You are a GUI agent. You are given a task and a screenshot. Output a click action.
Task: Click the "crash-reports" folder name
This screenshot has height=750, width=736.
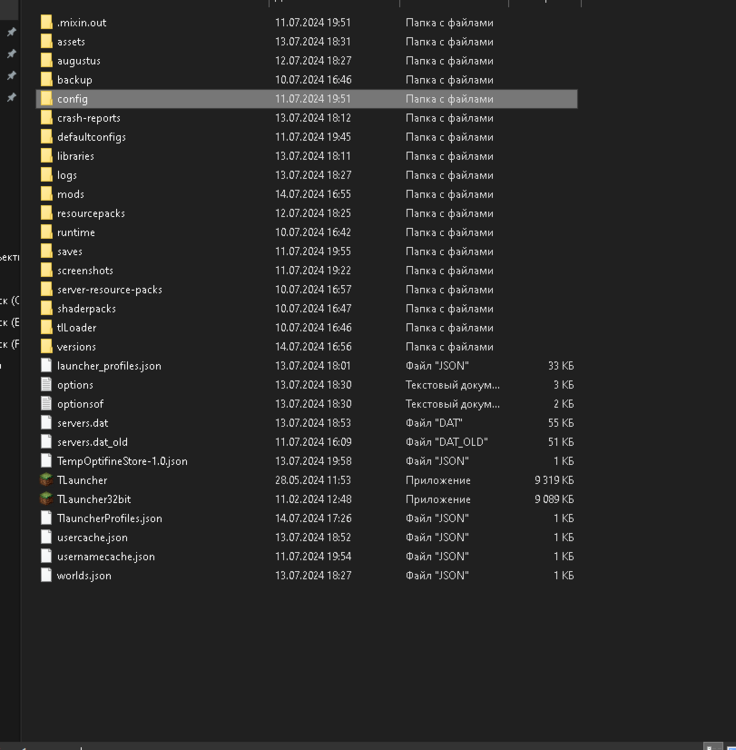pos(88,118)
